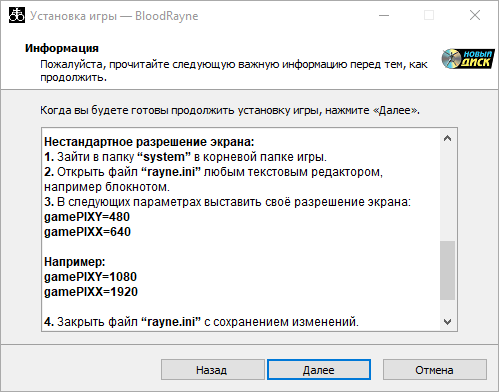Click the line 'gamePIXX=1920'
Viewport: 499px width, 392px height.
point(91,292)
